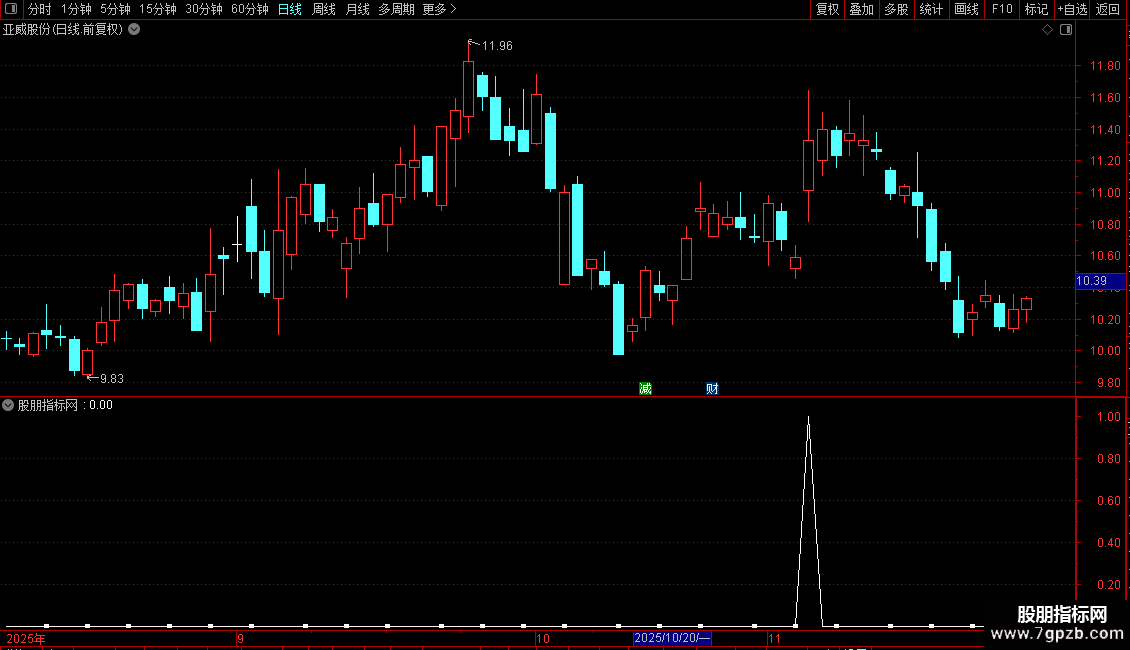Click the 亚威股份(日线.前复权) chart title
Viewport: 1130px width, 650px height.
[63, 30]
